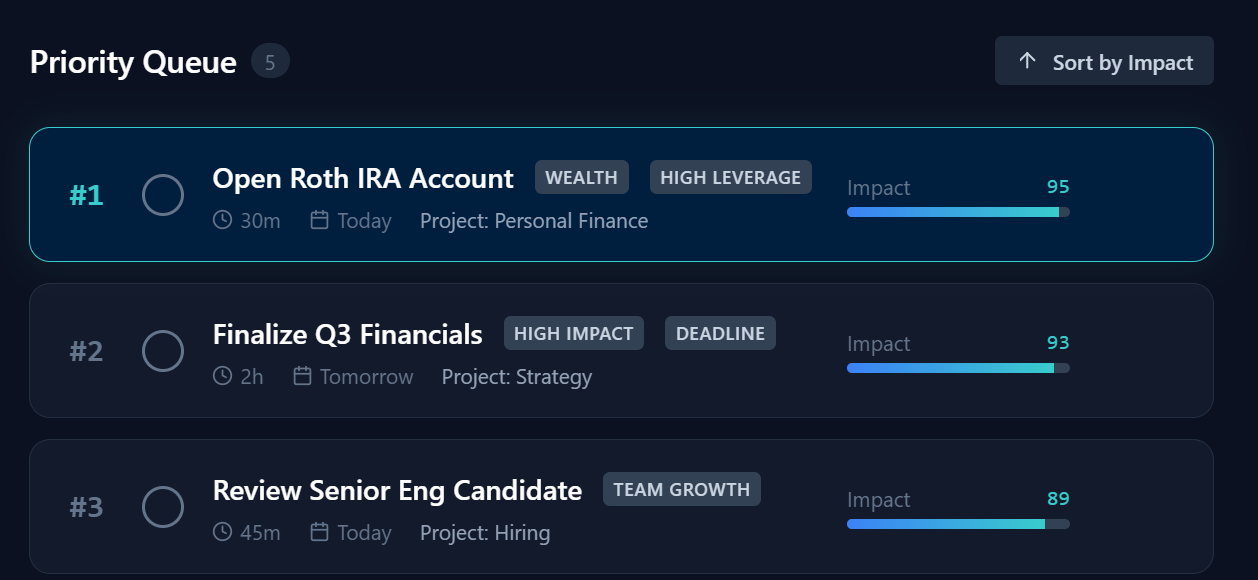Check off Finalize Q3 Financials task
This screenshot has height=580, width=1258.
163,351
